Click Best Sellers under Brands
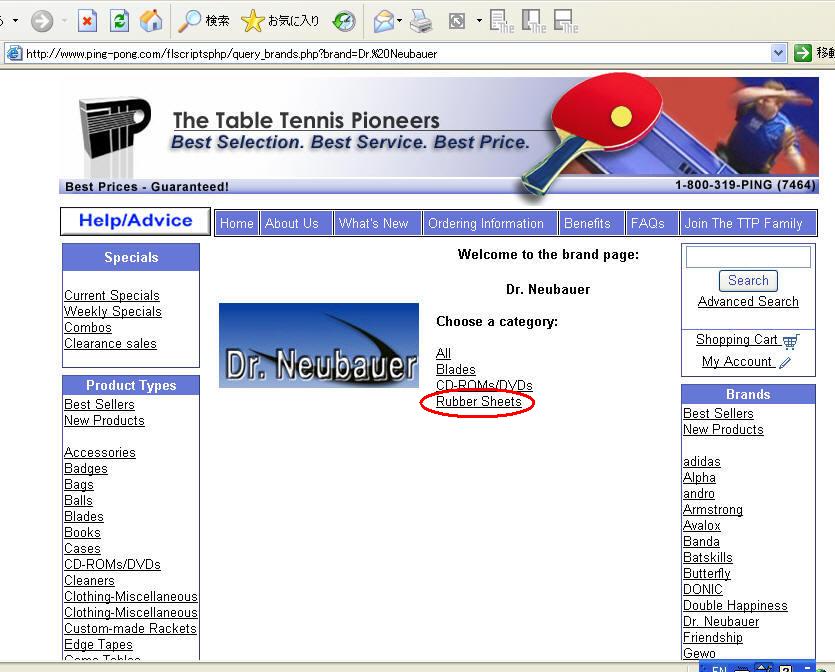This screenshot has height=672, width=835. click(x=718, y=414)
